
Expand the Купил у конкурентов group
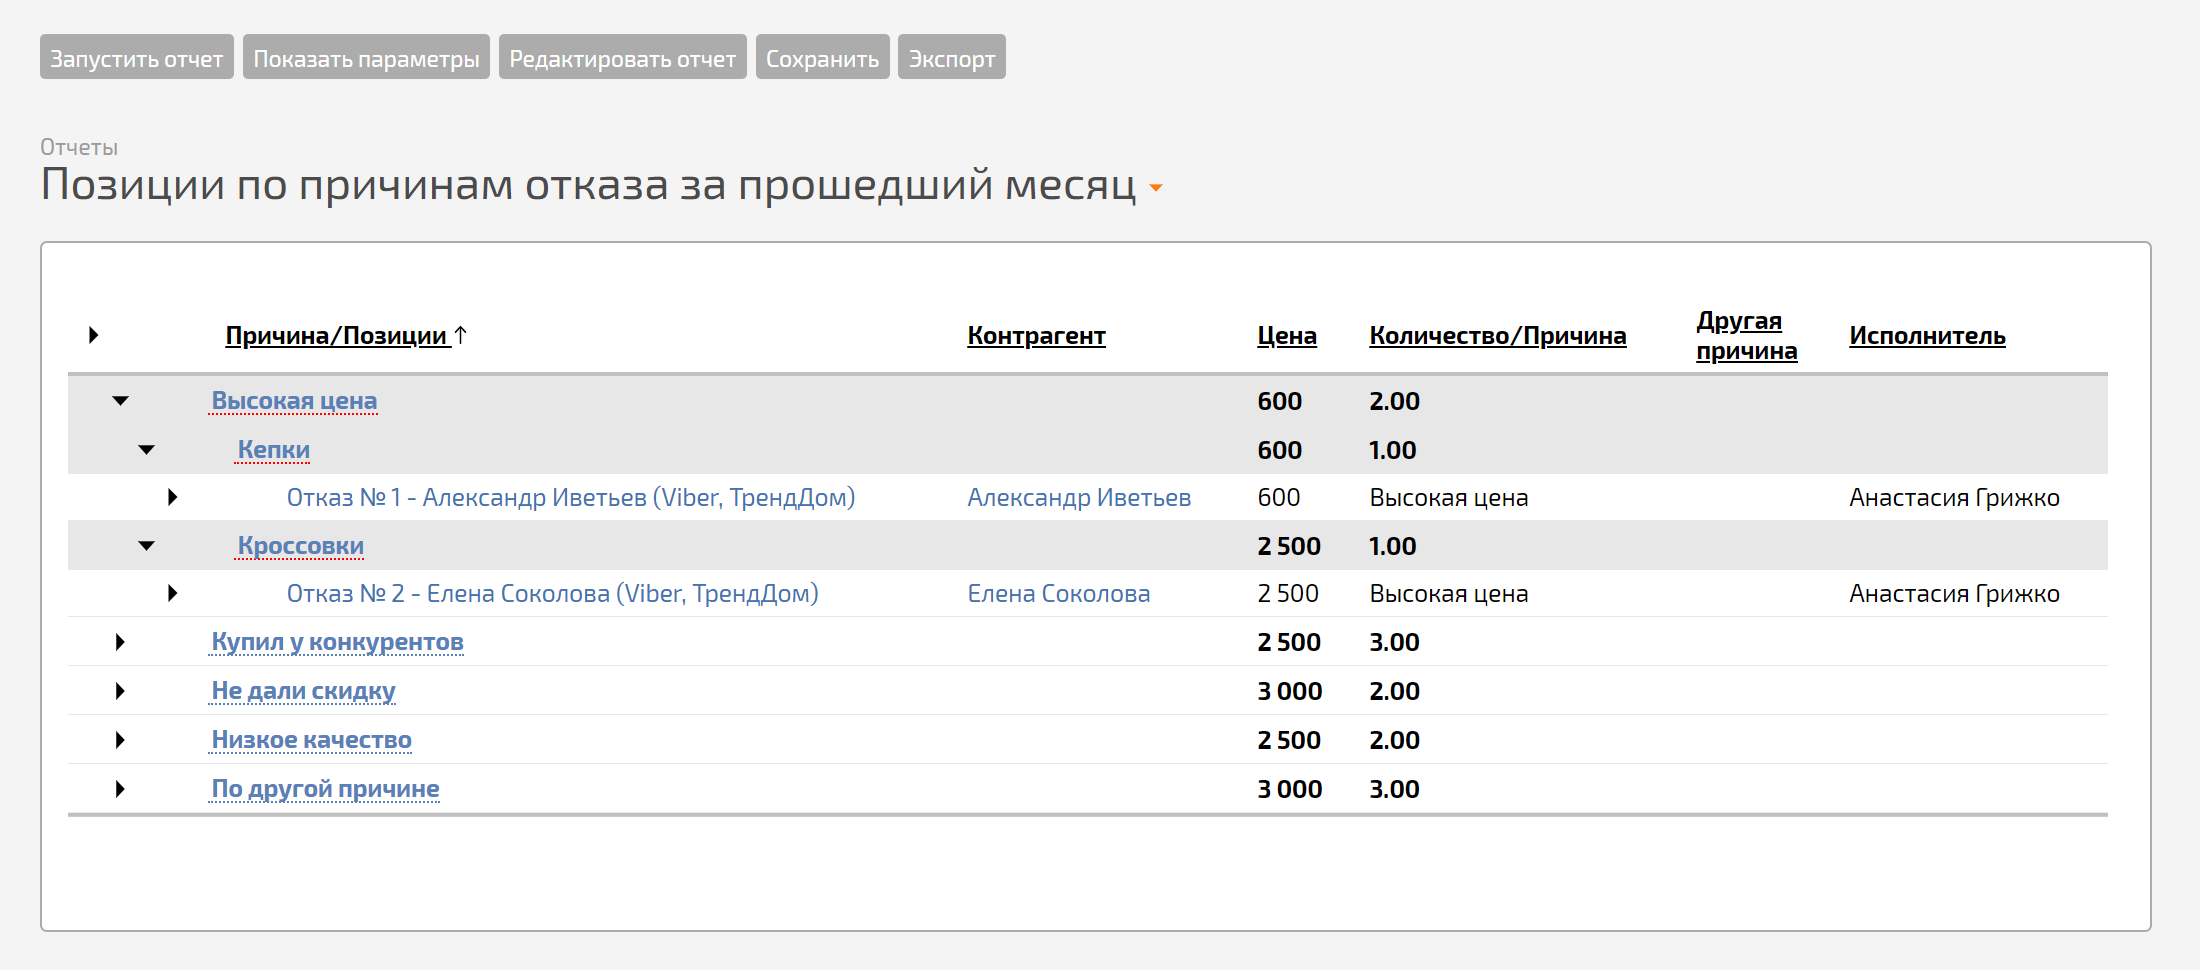coord(120,642)
